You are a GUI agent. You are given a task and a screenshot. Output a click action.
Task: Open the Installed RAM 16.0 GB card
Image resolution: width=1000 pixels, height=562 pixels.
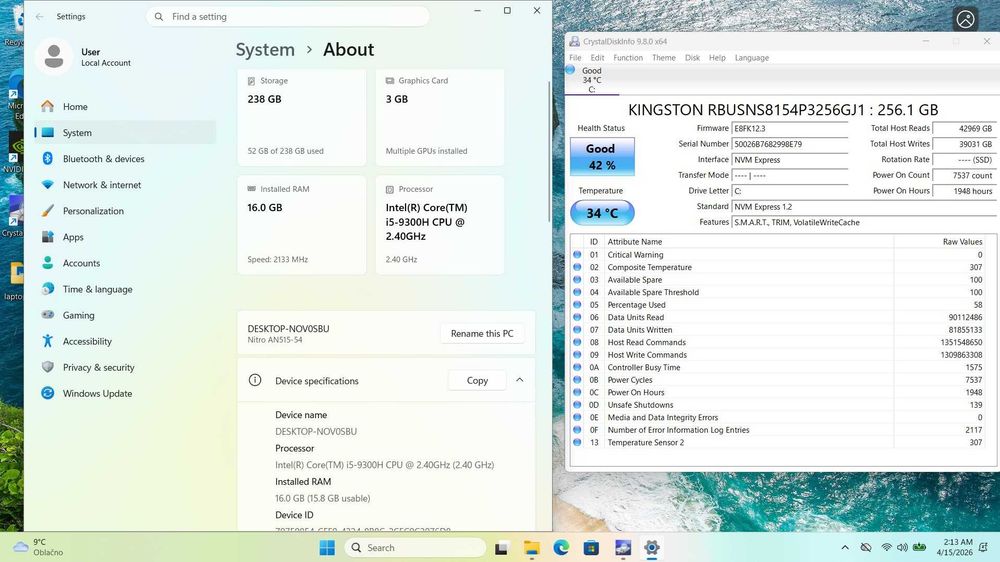[x=302, y=225]
